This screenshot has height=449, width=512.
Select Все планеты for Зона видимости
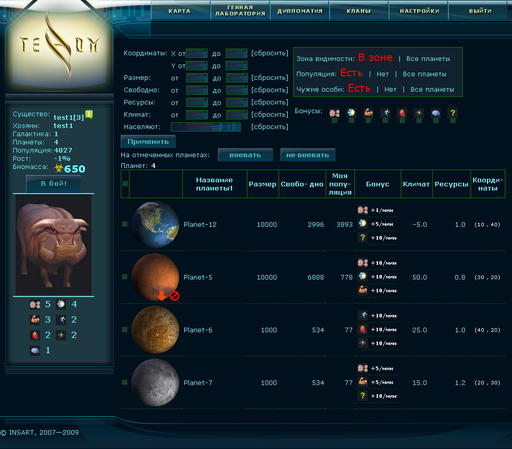[428, 59]
